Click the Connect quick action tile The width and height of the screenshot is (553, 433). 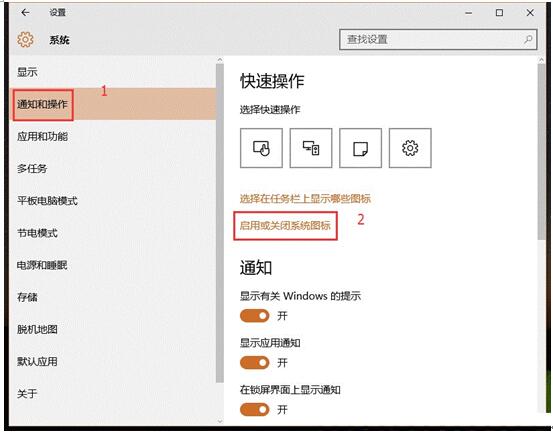coord(311,148)
